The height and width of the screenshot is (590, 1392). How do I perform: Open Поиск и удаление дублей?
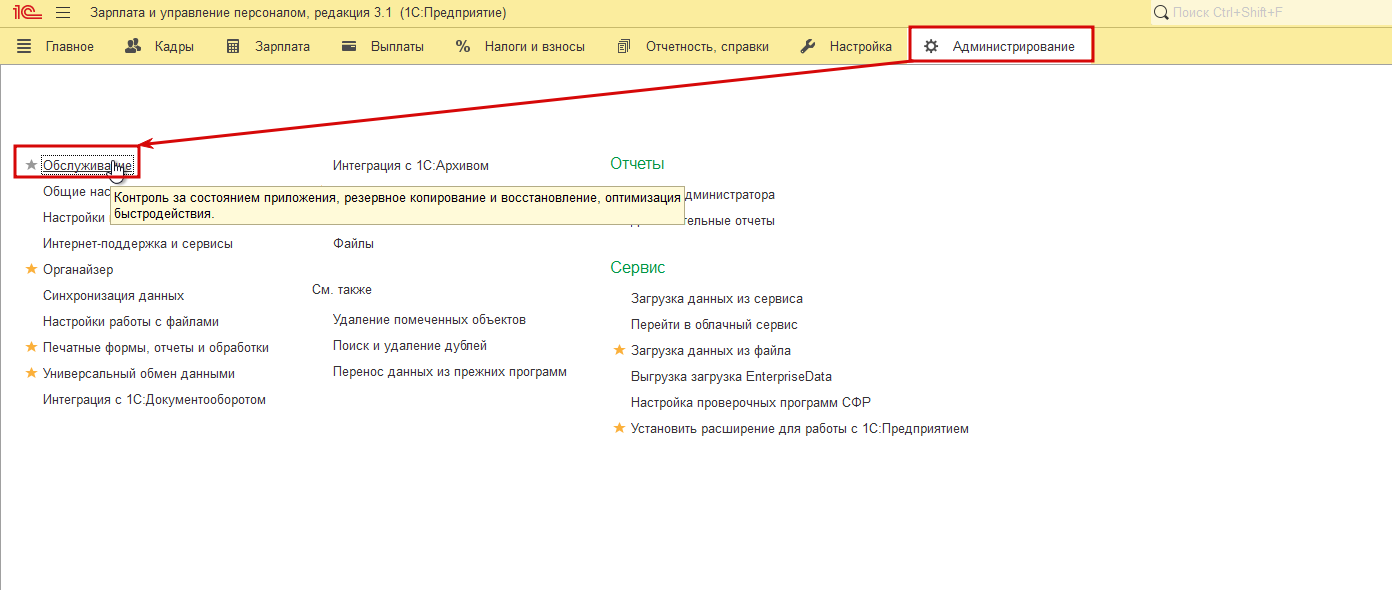tap(410, 346)
